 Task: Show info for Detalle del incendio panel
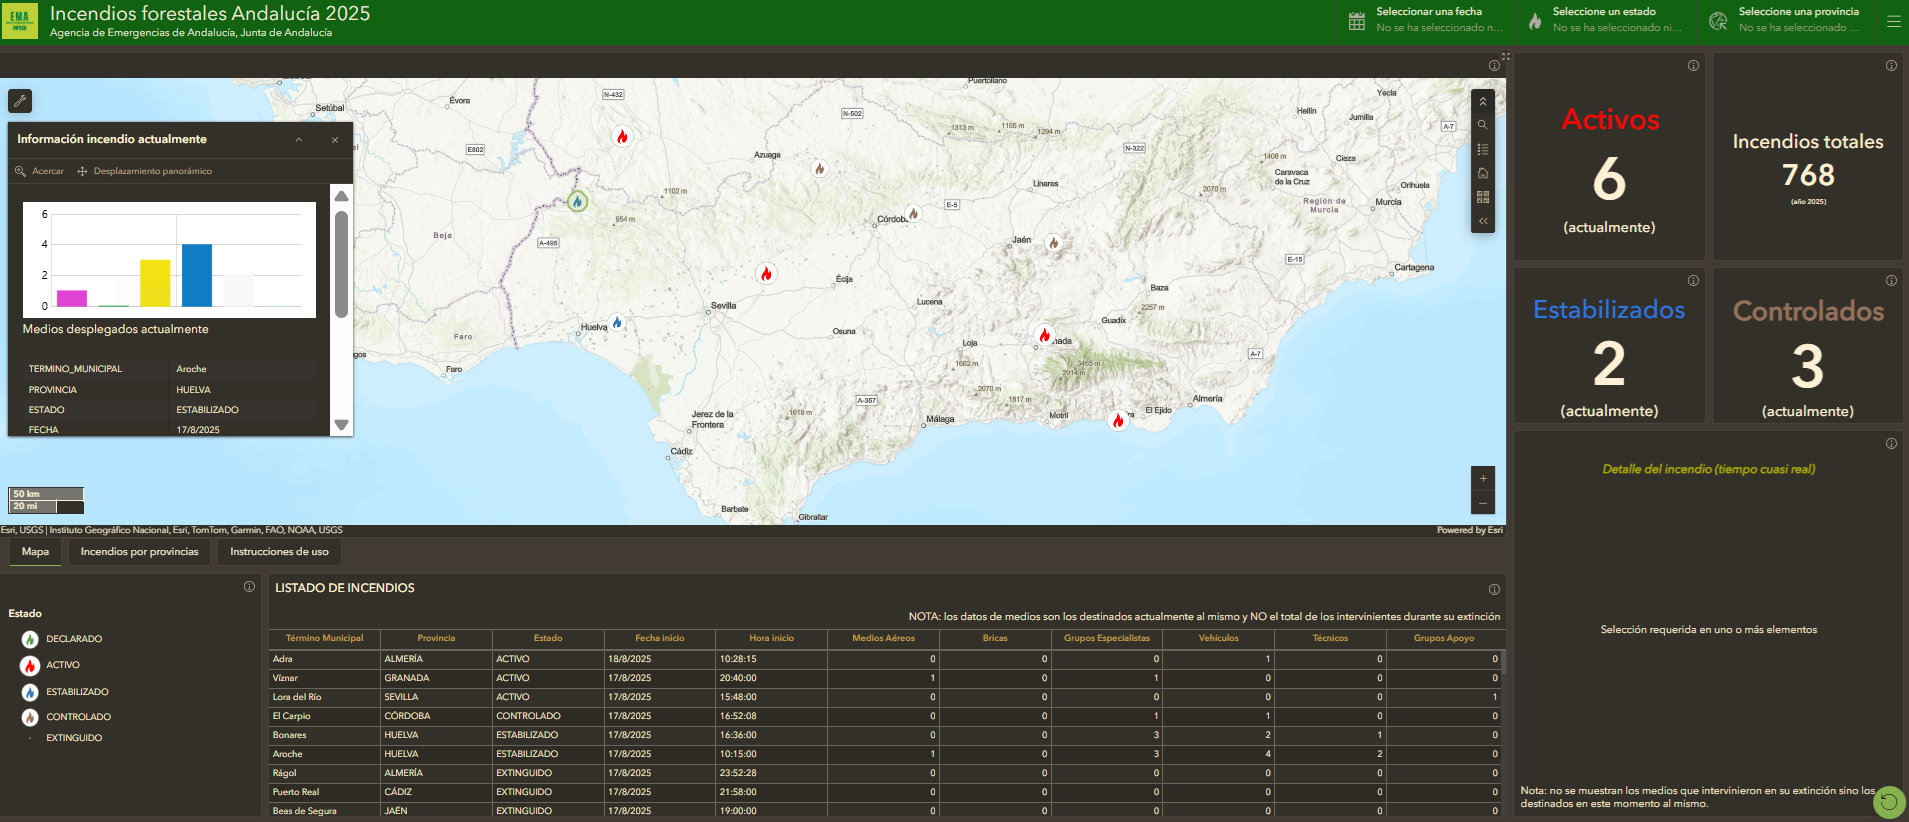pyautogui.click(x=1891, y=443)
